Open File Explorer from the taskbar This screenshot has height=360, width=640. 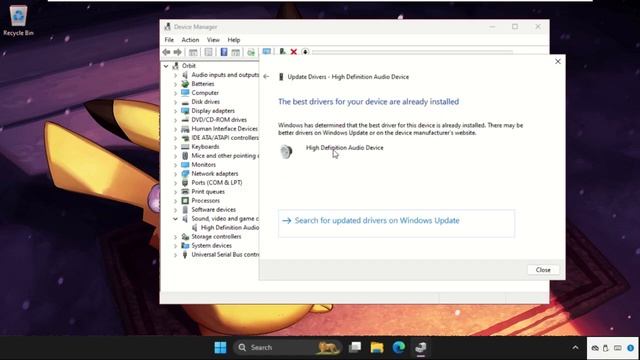(377, 347)
